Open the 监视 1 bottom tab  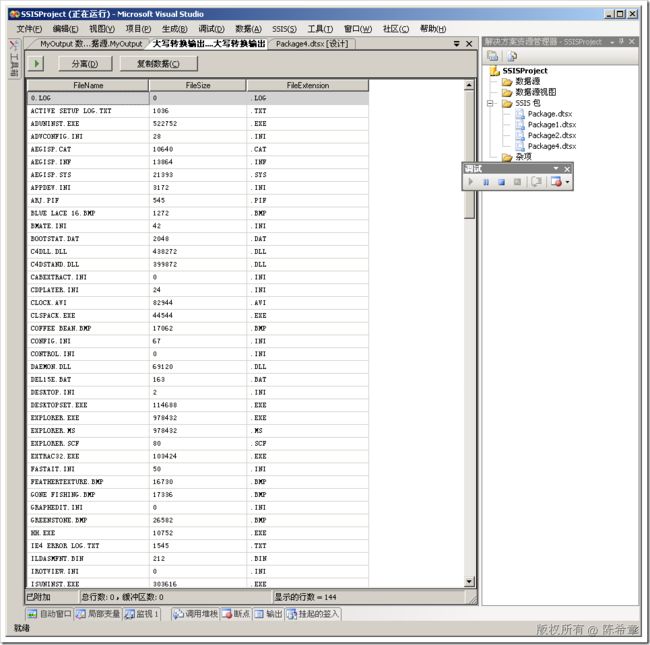click(x=142, y=614)
